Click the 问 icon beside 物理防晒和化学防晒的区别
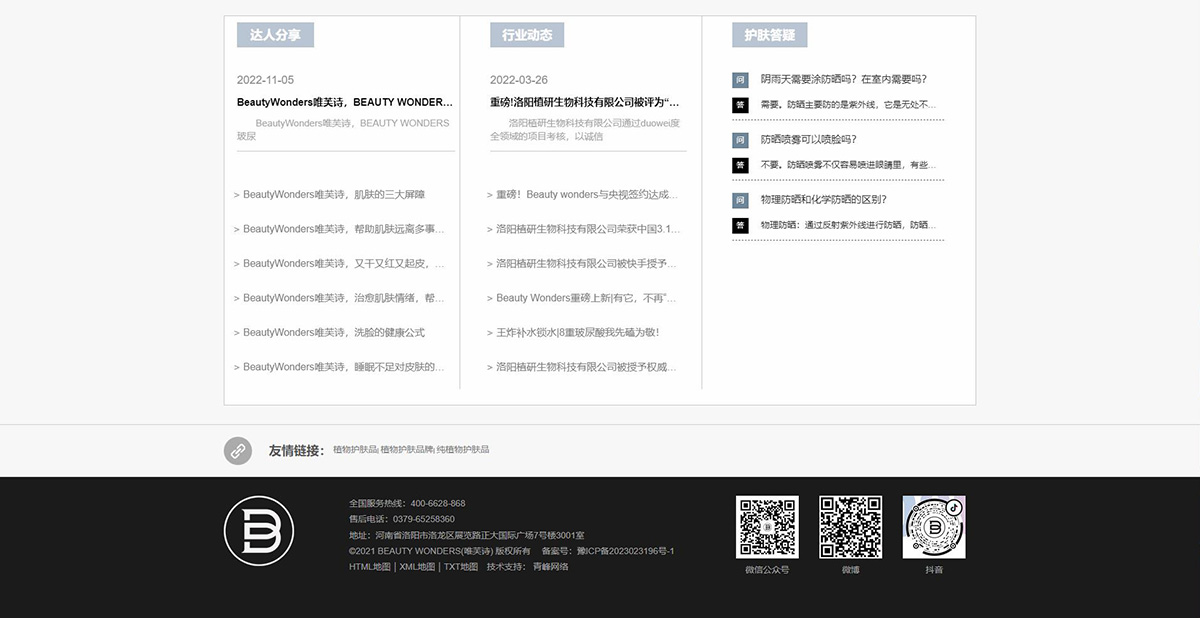Screen dimensions: 1200x618 (x=740, y=200)
